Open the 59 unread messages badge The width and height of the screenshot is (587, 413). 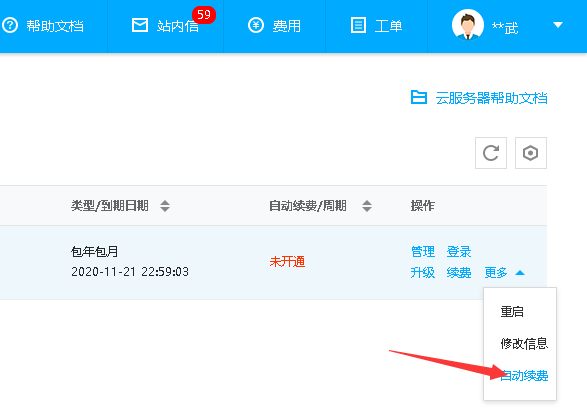[x=204, y=15]
